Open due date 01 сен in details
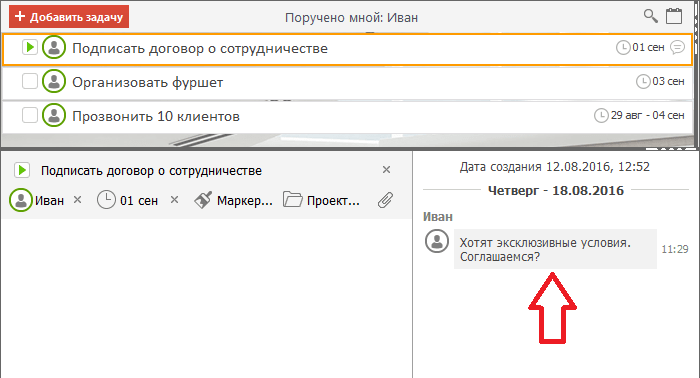 pyautogui.click(x=128, y=200)
